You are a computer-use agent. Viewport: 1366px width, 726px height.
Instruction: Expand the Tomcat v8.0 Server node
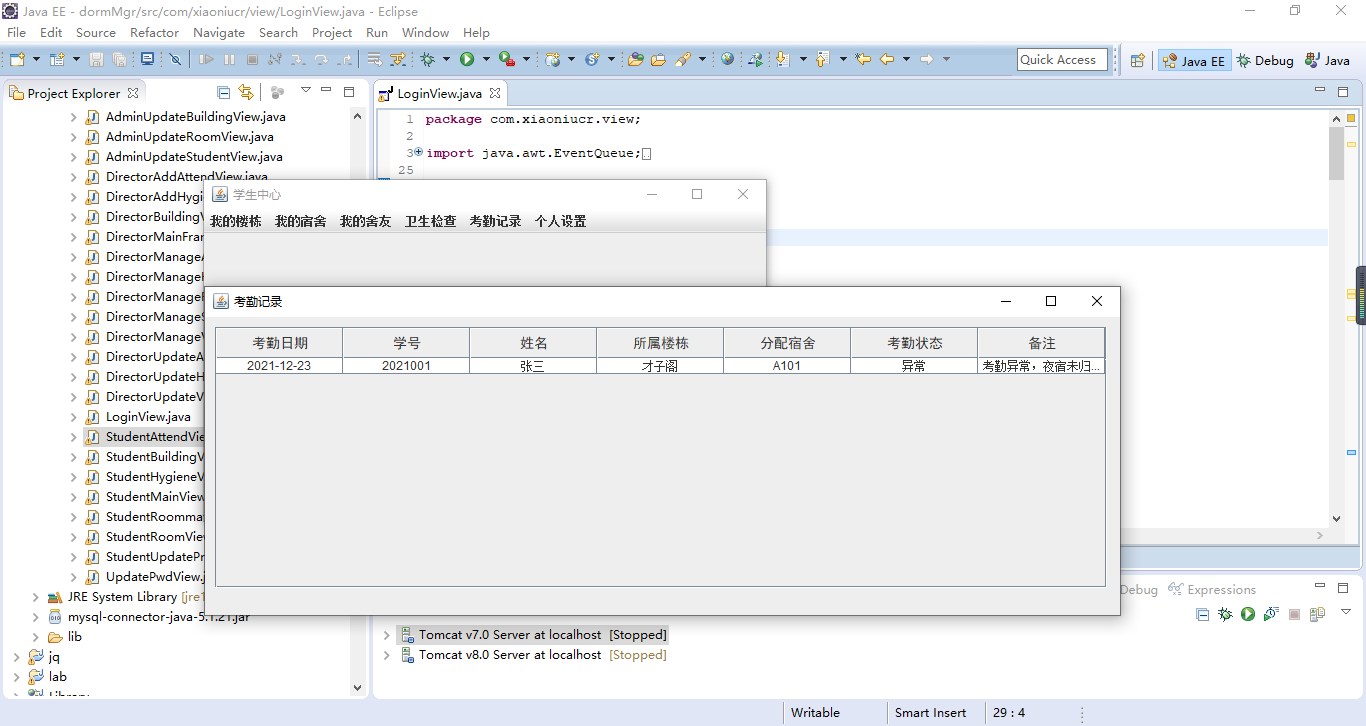coord(387,655)
